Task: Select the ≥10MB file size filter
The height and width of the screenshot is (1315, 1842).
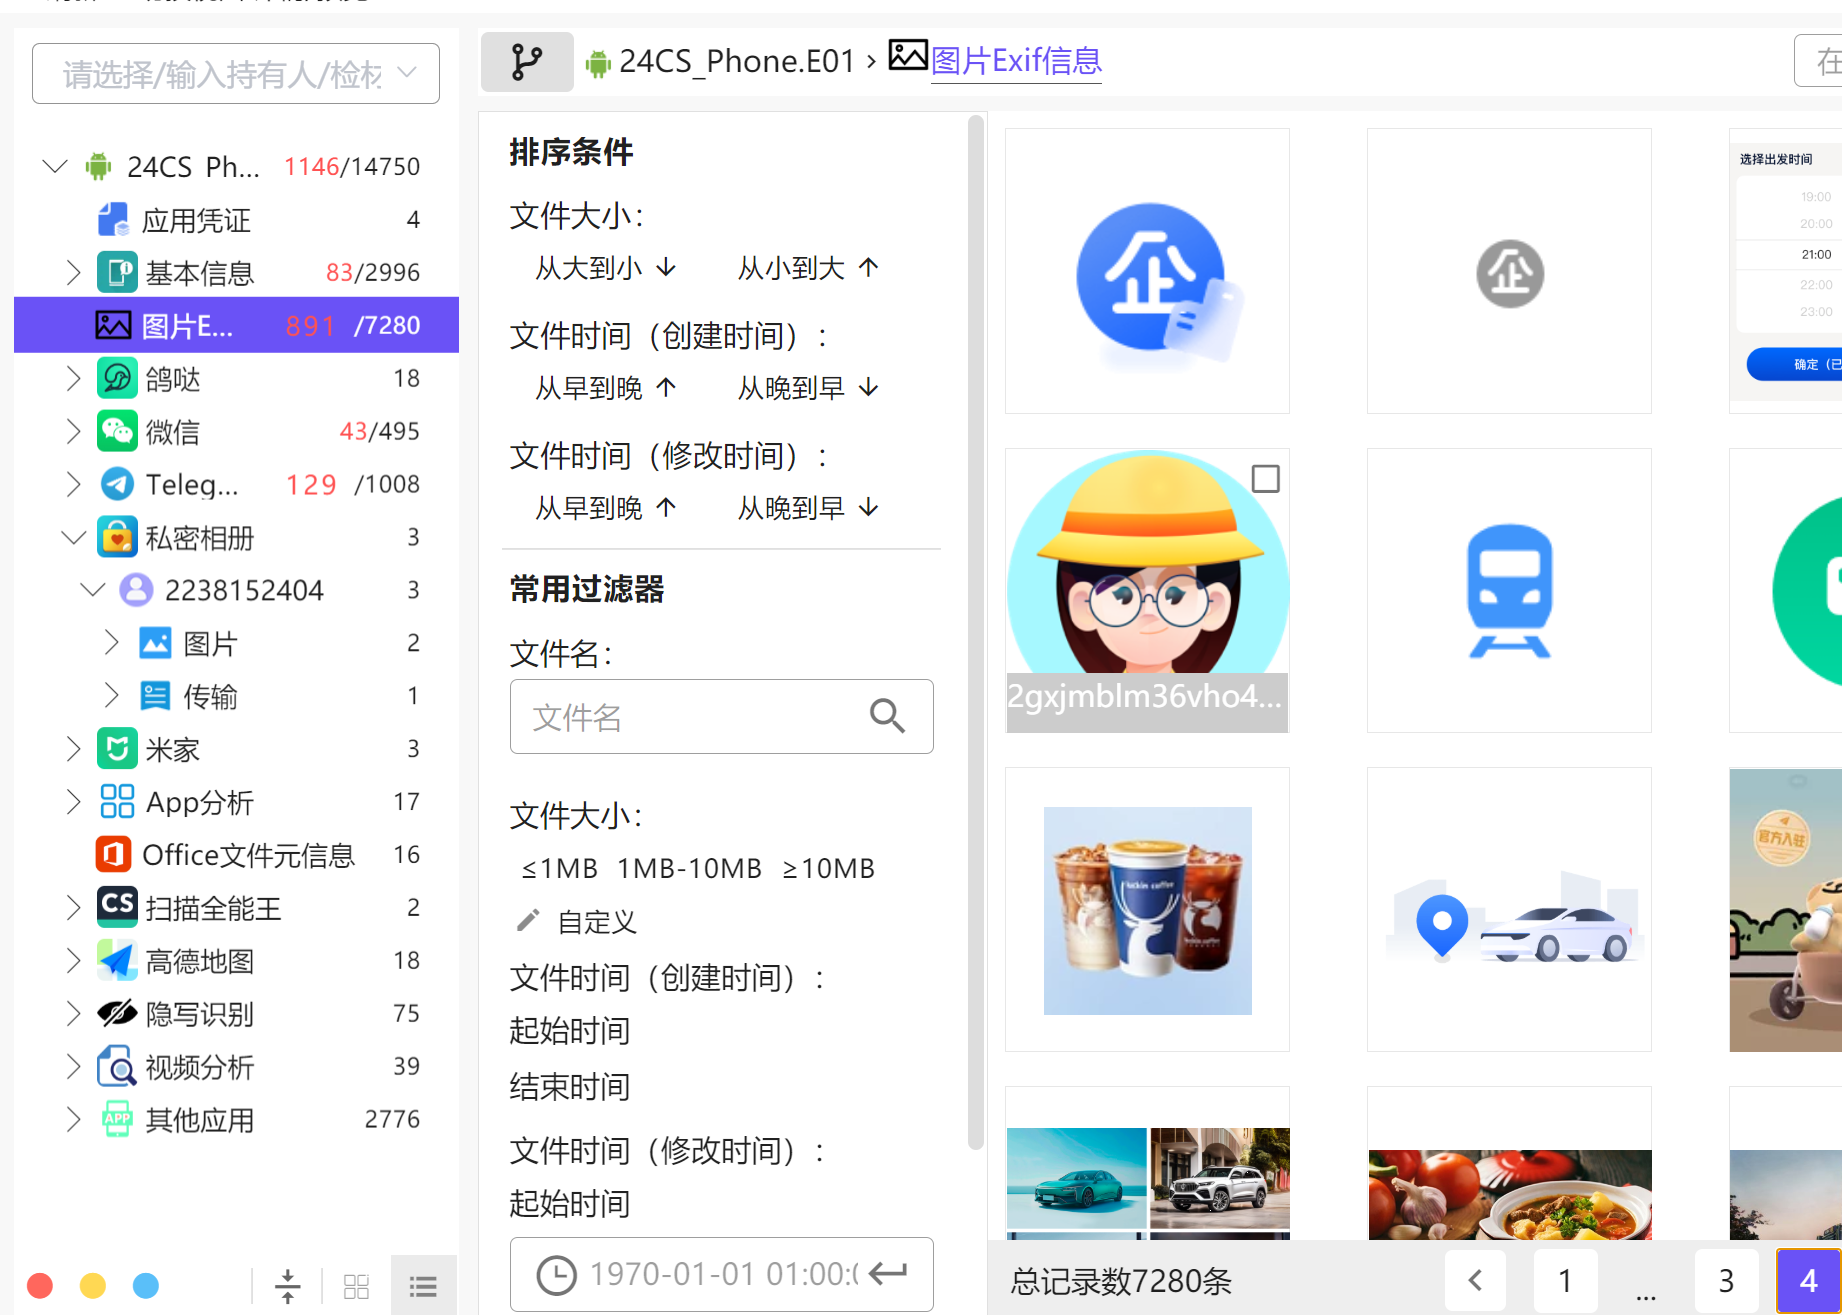Action: [x=828, y=868]
